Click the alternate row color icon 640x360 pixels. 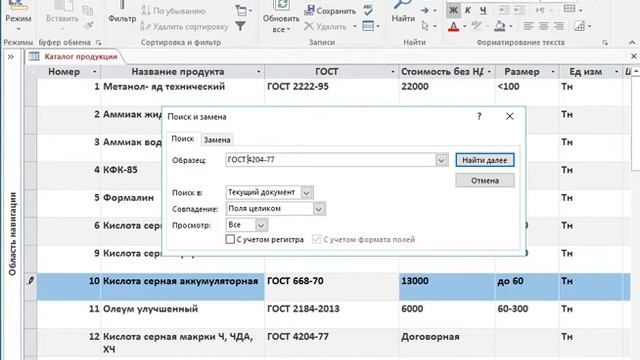[580, 26]
